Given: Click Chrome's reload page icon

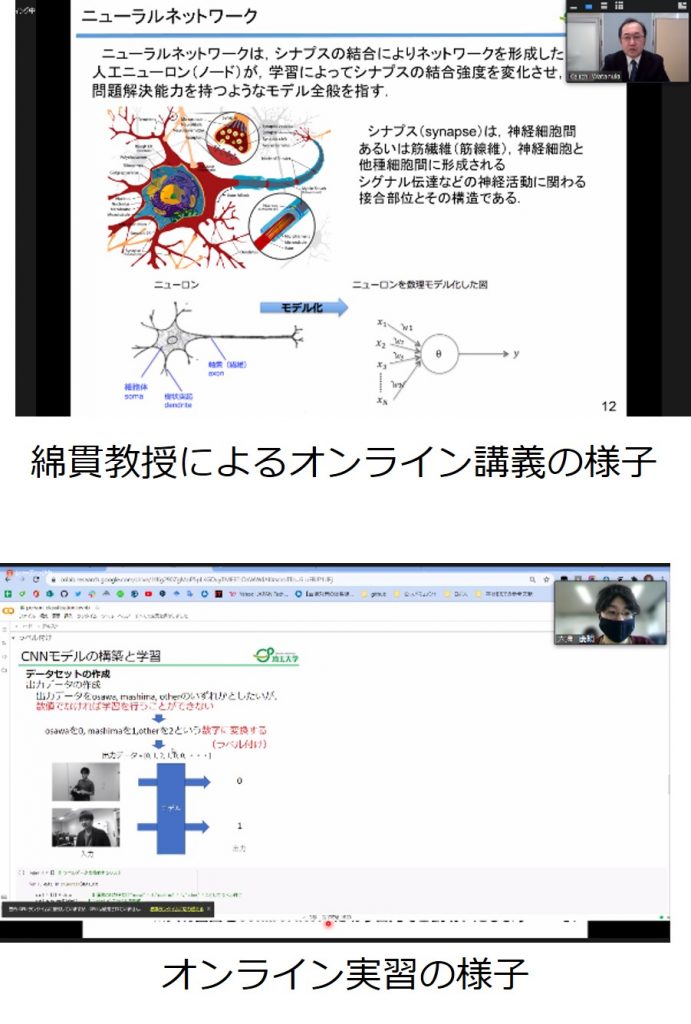Looking at the screenshot, I should (36, 579).
